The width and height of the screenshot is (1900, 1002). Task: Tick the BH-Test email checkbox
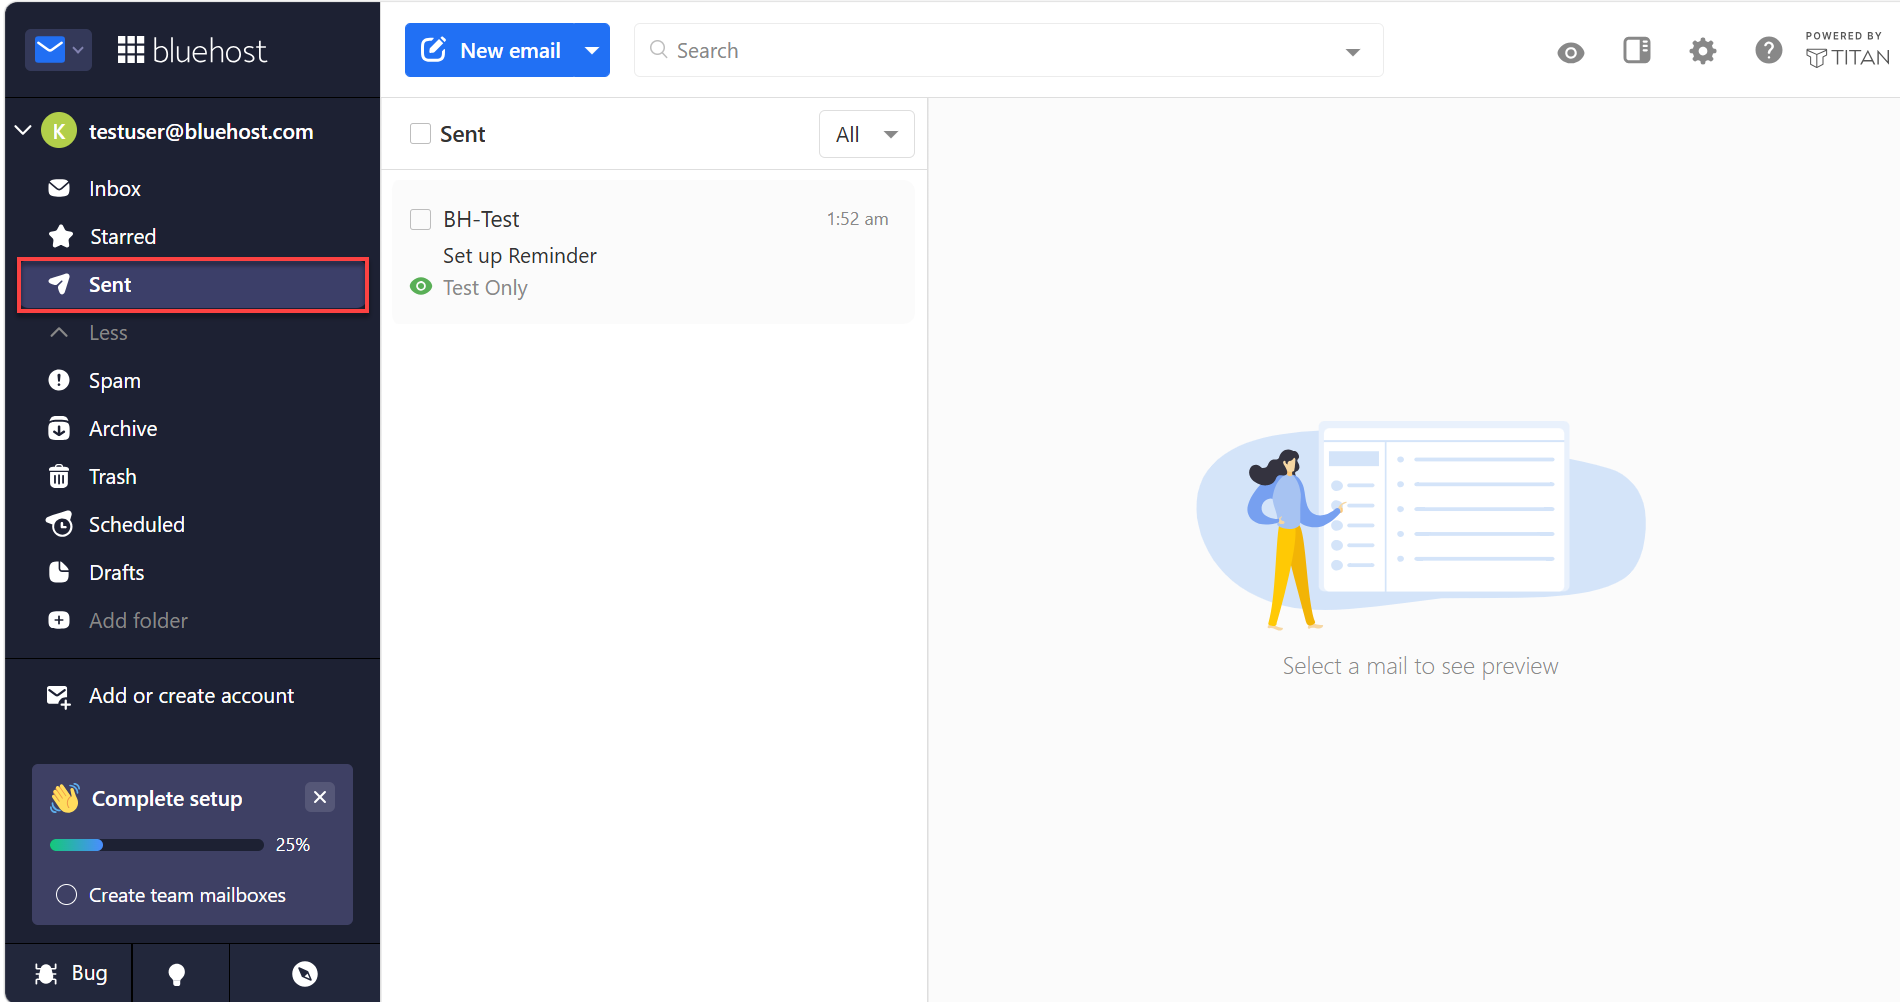point(421,219)
